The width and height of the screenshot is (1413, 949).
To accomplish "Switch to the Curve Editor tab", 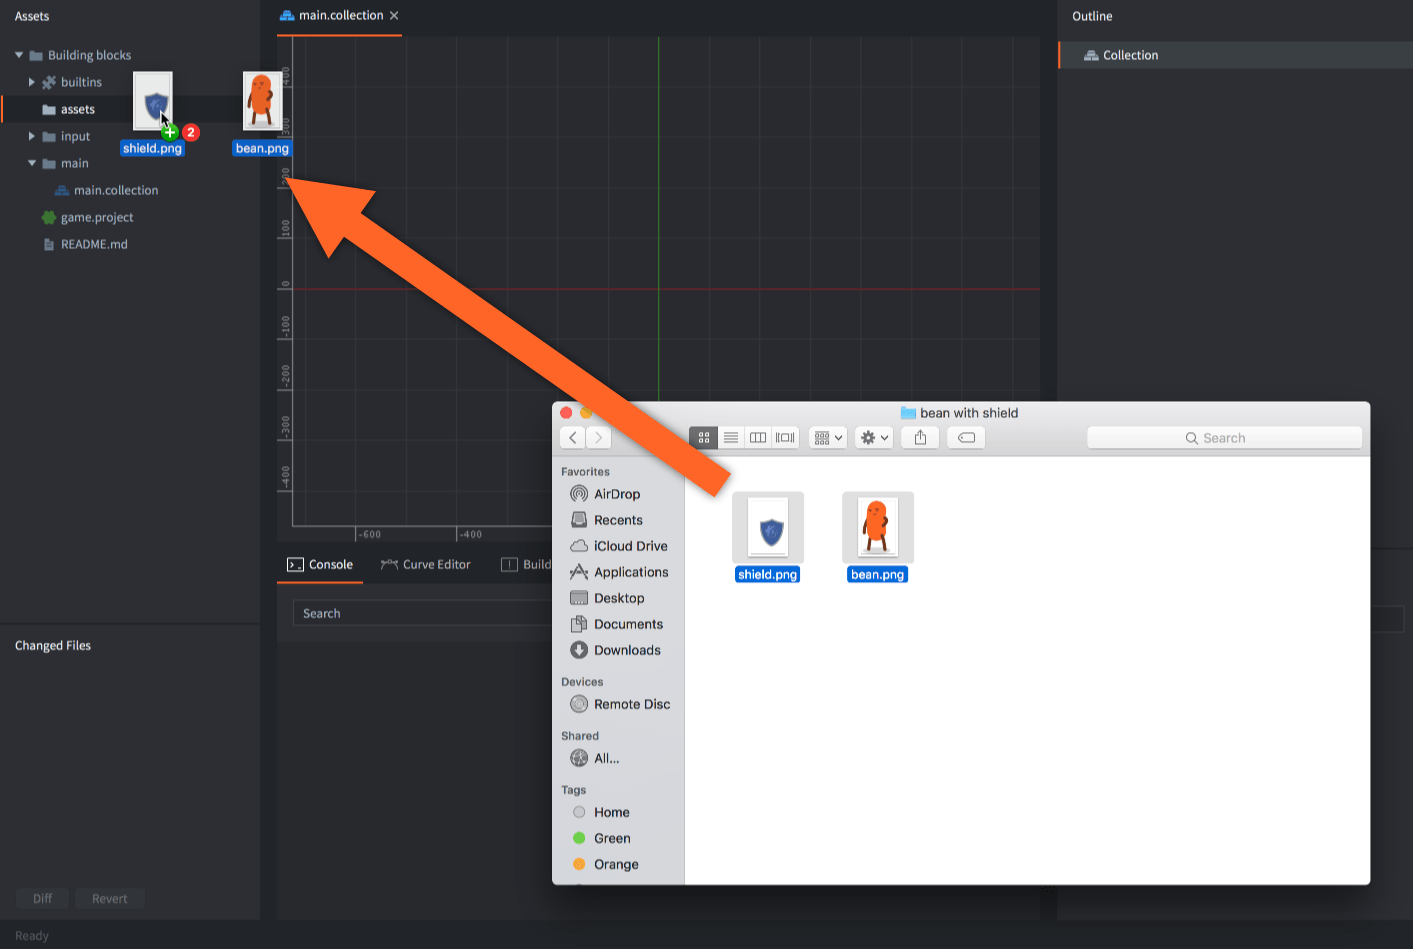I will tap(426, 564).
